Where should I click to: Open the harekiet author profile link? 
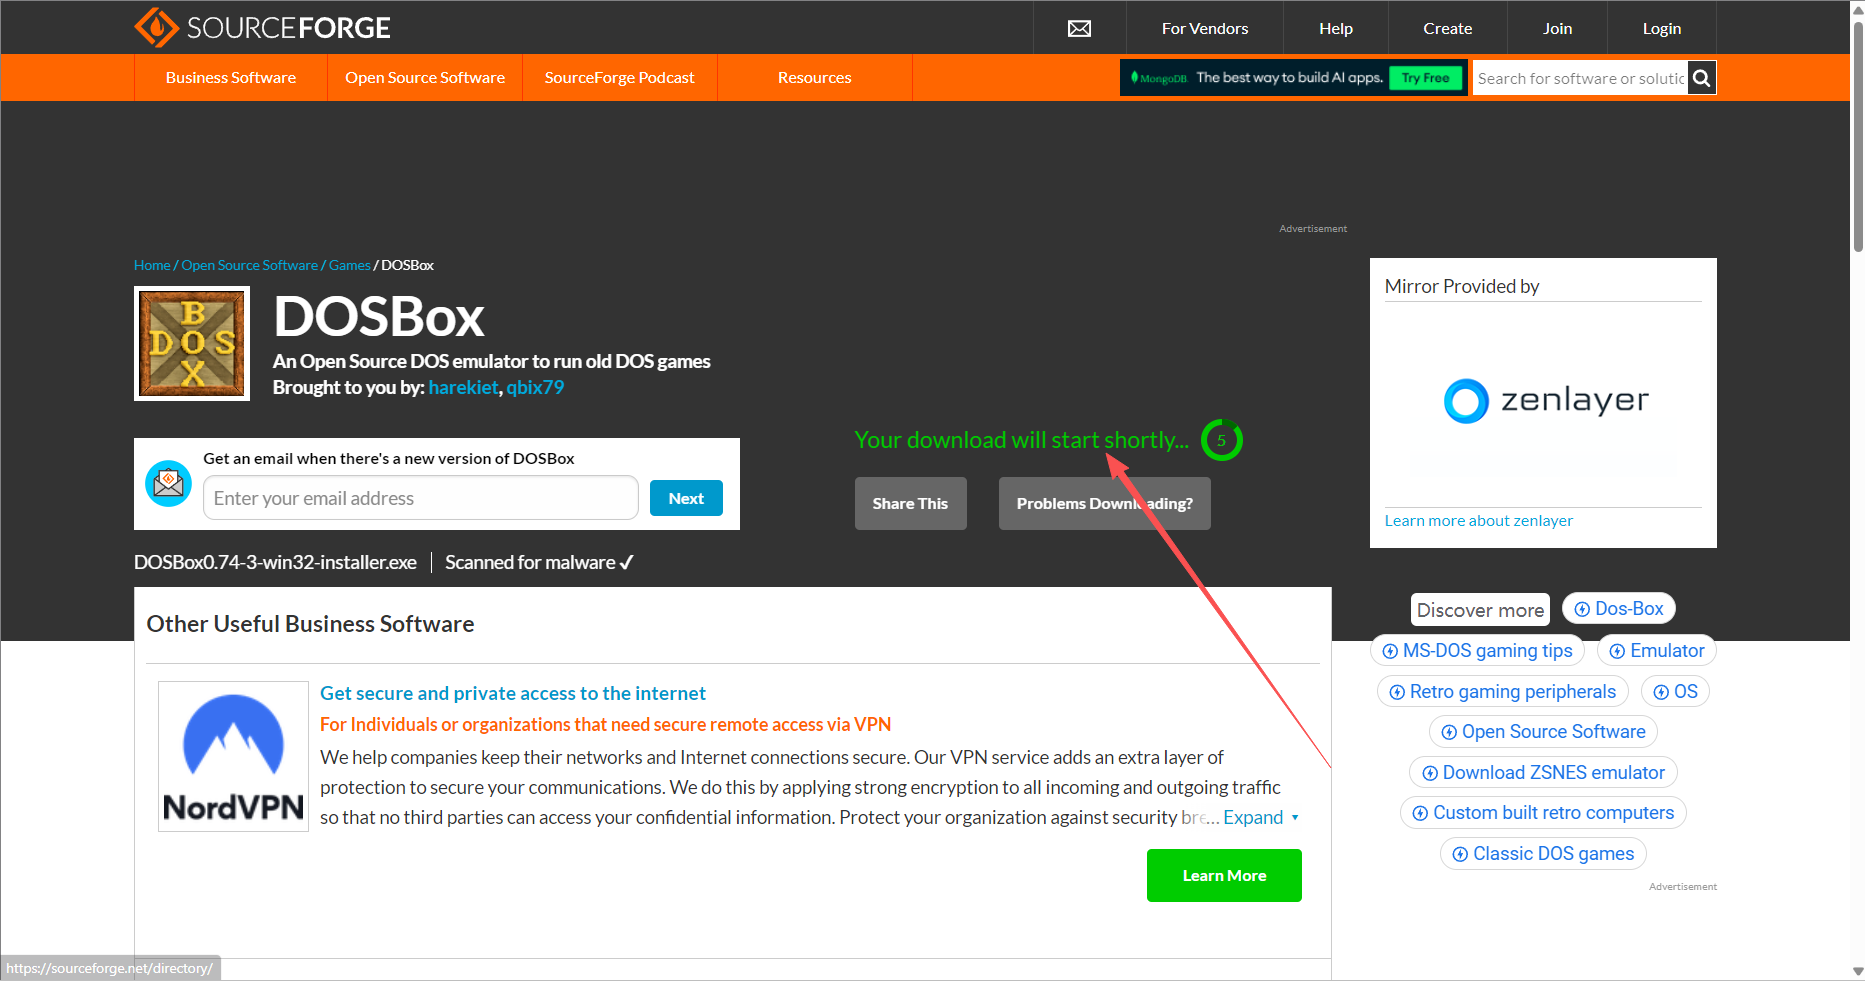click(x=463, y=387)
